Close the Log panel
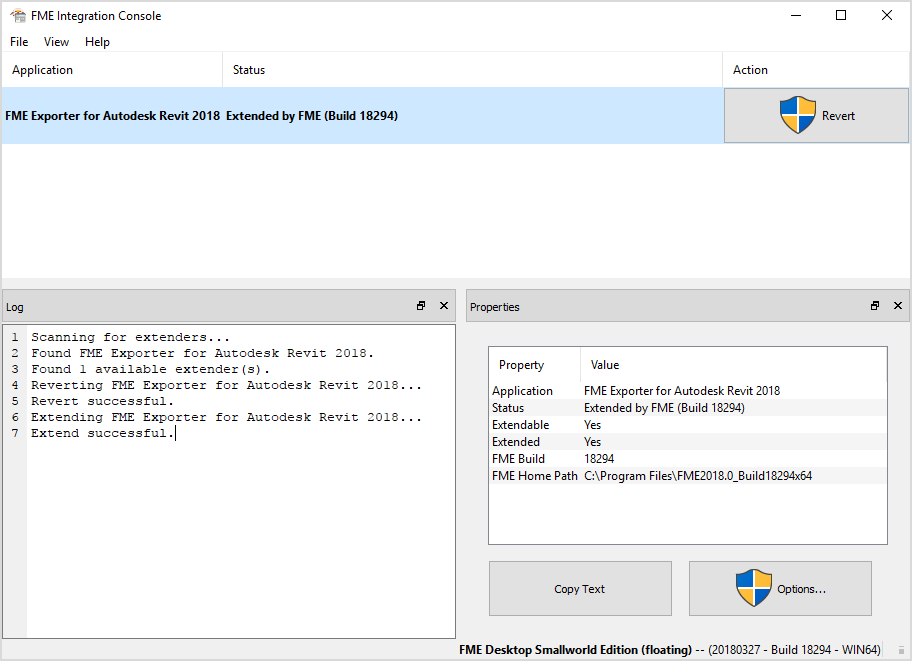Screen dimensions: 912x661 [x=444, y=305]
